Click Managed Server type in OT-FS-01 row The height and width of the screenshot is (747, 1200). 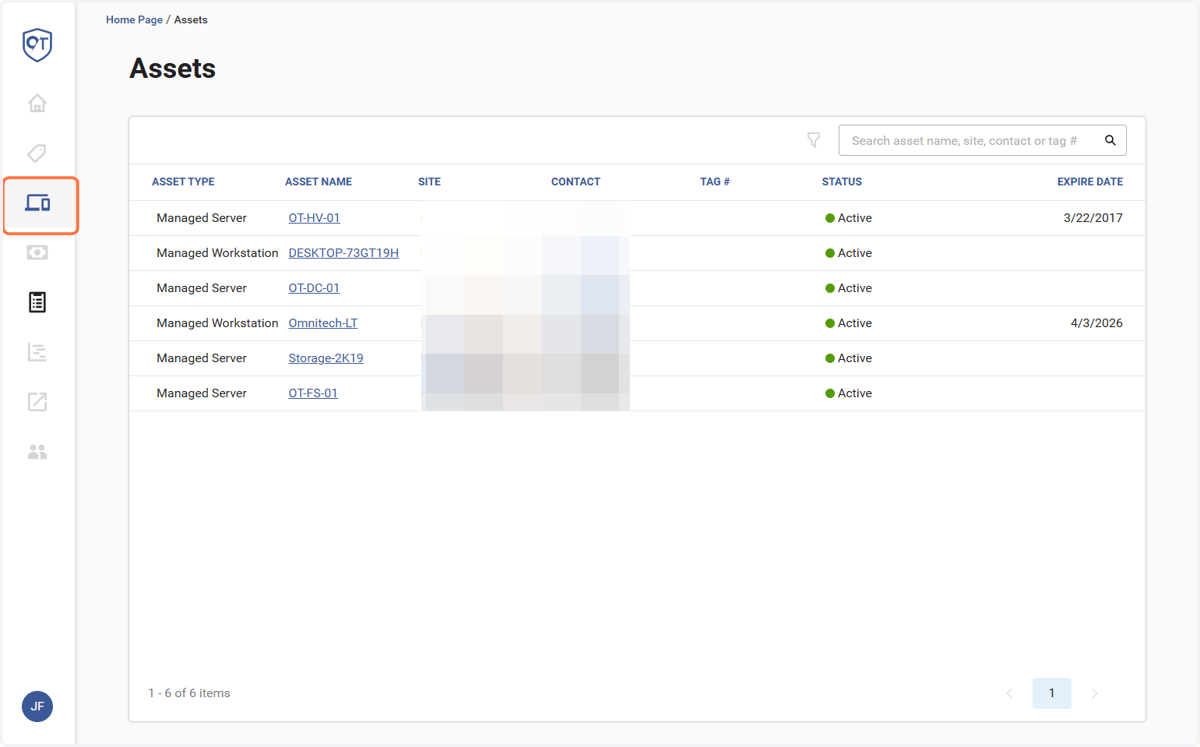pyautogui.click(x=202, y=393)
